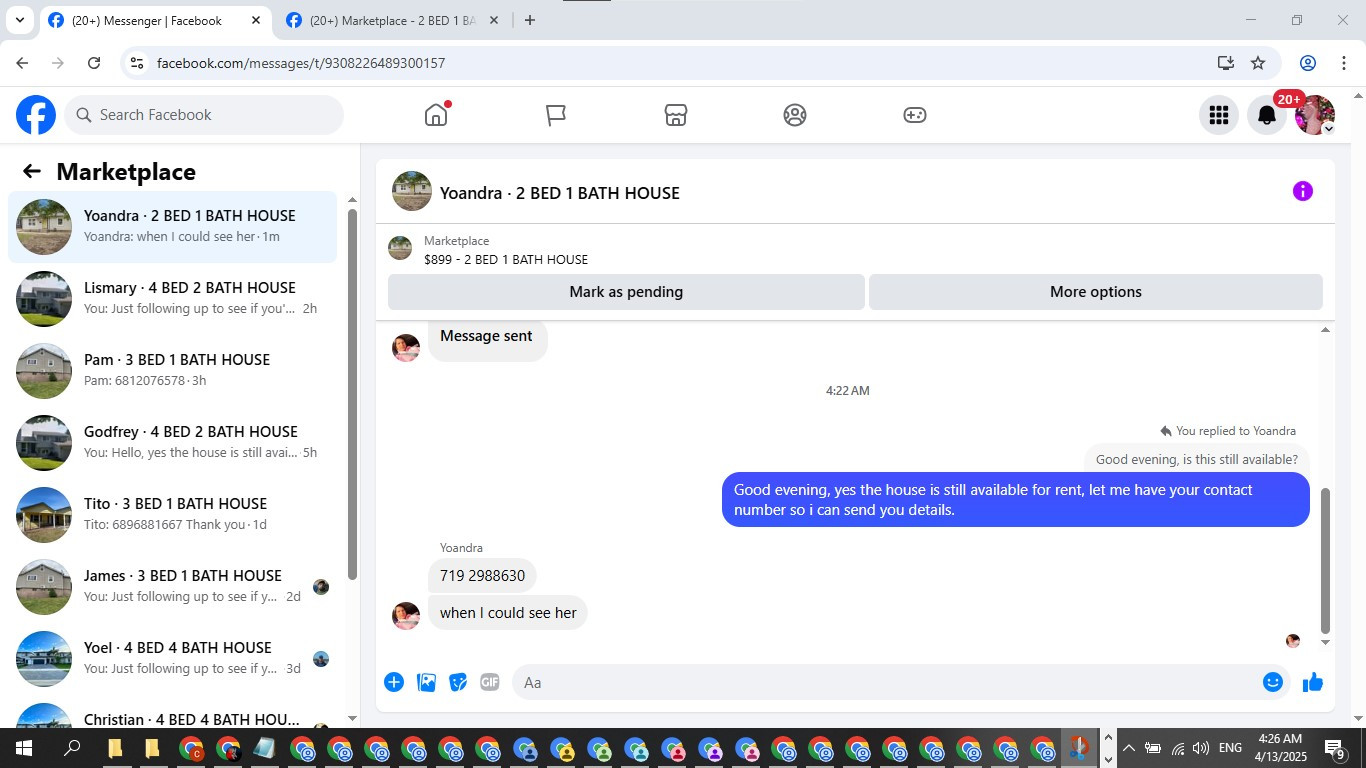The image size is (1366, 768).
Task: Open Pam 3 BED 1 BATH conversation
Action: (x=173, y=371)
